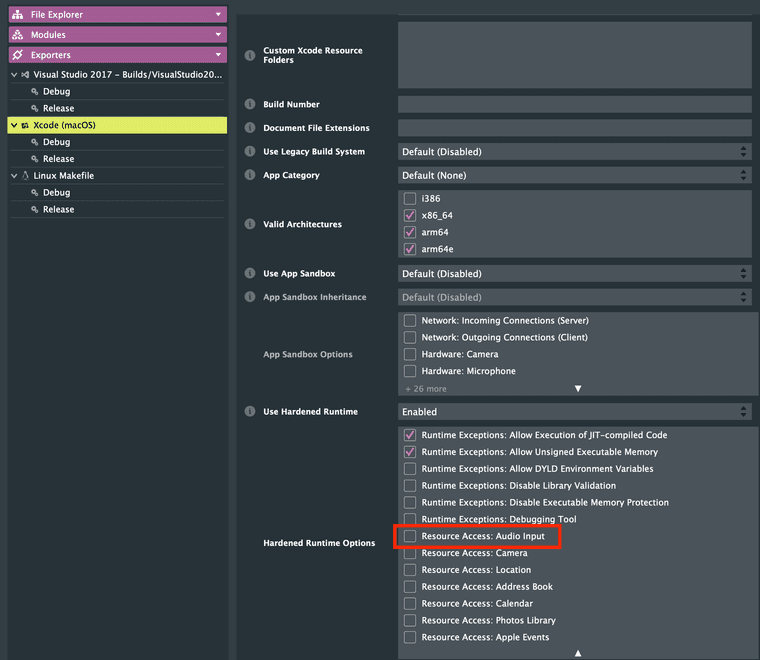Click info icon for Custom Xcode Resource Folders
The image size is (760, 660).
tap(250, 55)
